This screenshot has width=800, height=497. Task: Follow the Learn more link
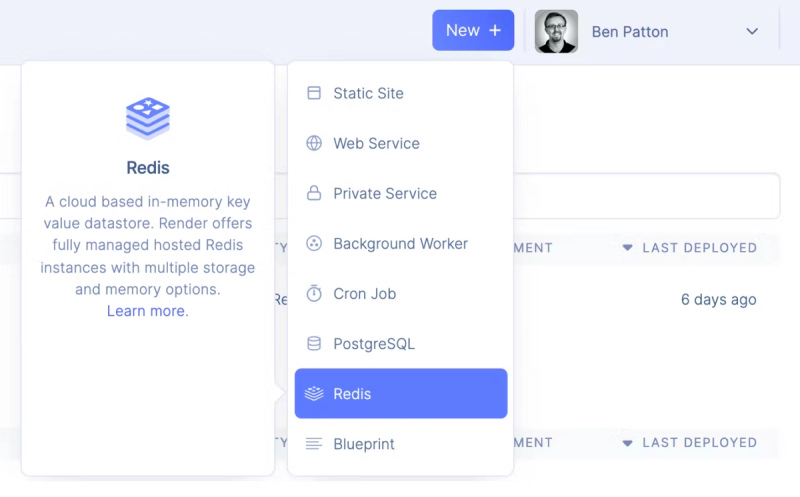pos(146,311)
